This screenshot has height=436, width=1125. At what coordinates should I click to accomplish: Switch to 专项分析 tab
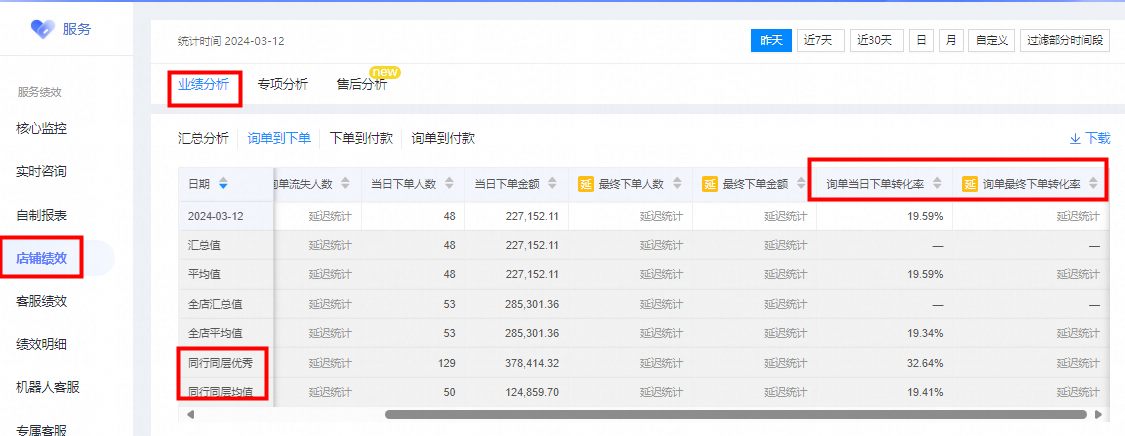[x=283, y=85]
